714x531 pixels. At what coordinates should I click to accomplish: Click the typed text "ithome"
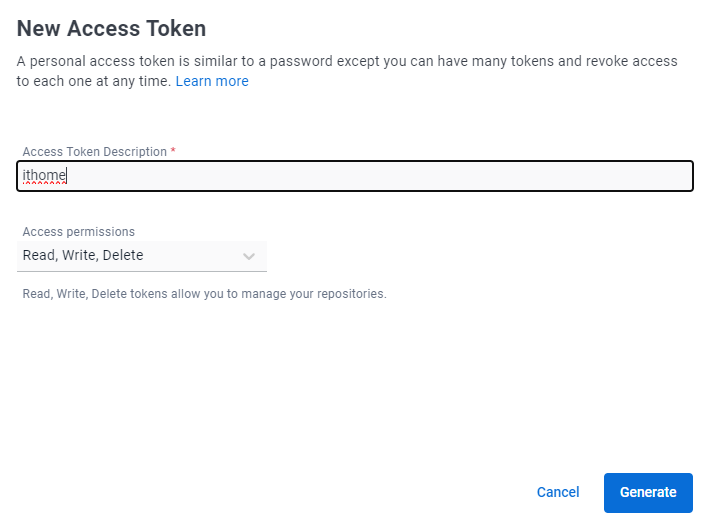pos(44,176)
